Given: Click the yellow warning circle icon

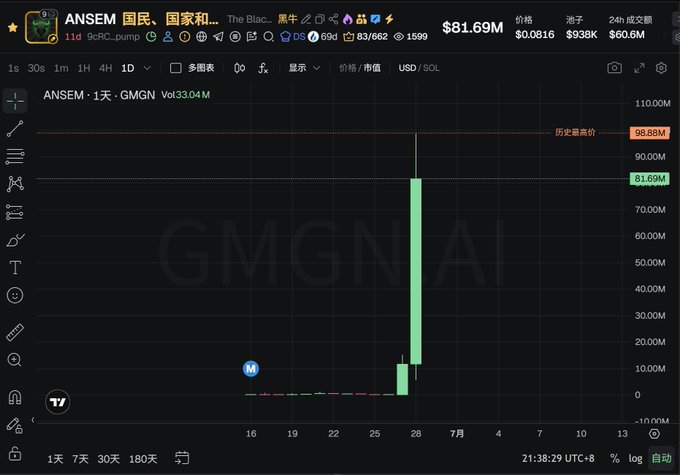Looking at the screenshot, I should click(x=185, y=37).
